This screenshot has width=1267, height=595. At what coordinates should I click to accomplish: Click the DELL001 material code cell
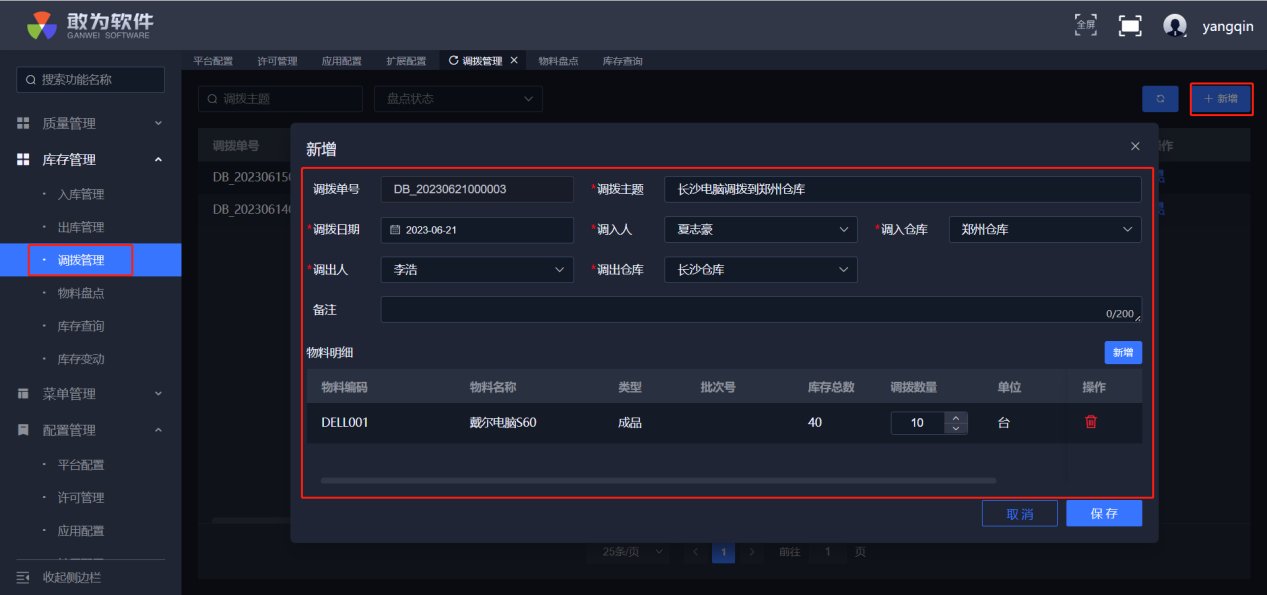345,423
